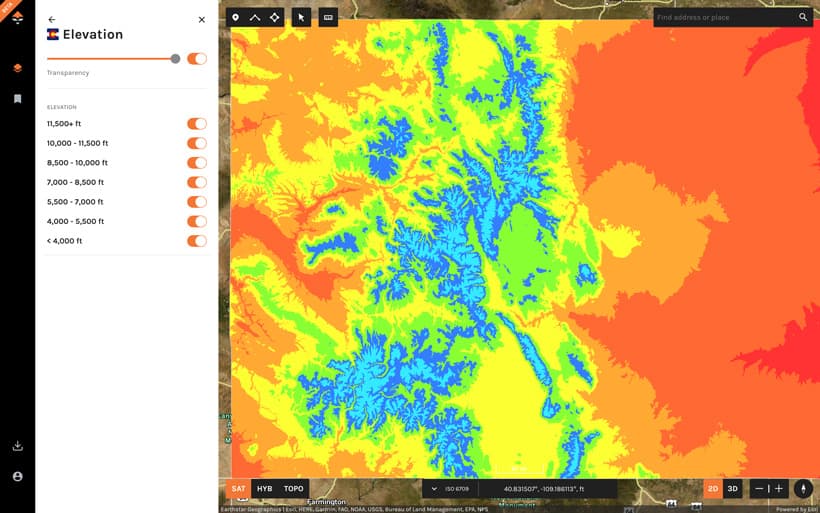
Task: Switch basemap to SAT
Action: click(238, 488)
